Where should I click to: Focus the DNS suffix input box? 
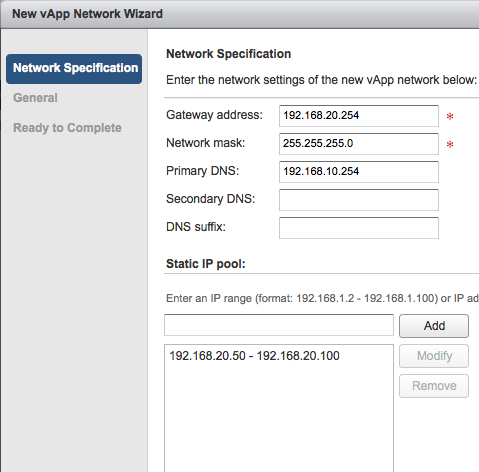pos(359,228)
